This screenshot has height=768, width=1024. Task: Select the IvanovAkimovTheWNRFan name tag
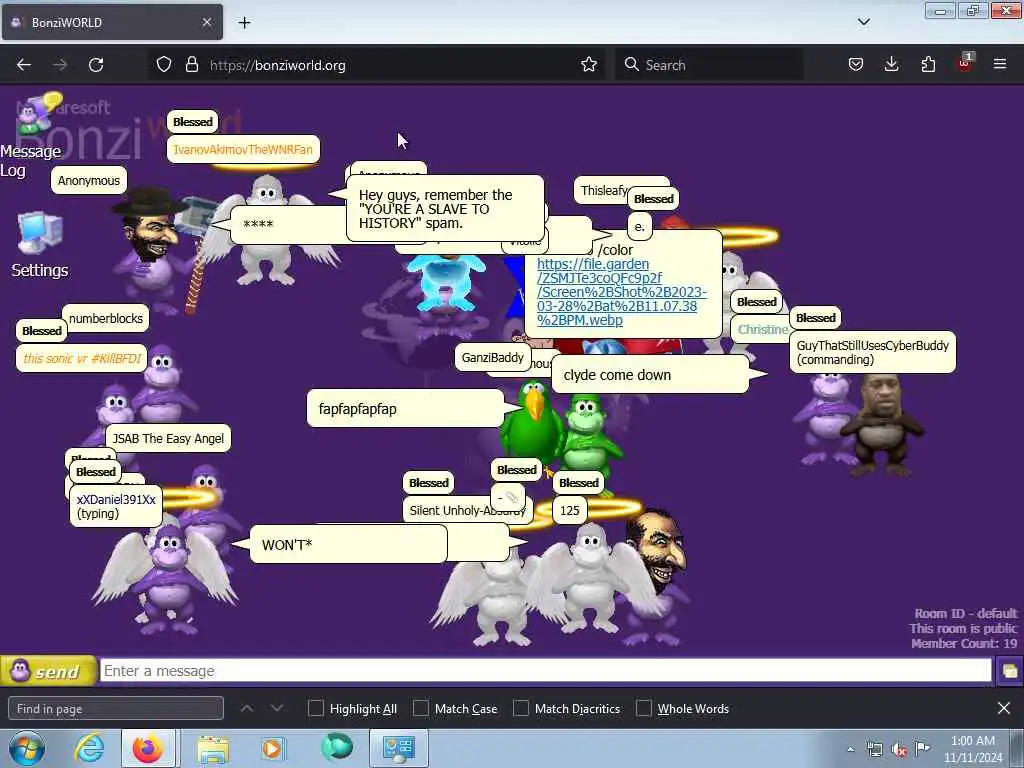[243, 150]
